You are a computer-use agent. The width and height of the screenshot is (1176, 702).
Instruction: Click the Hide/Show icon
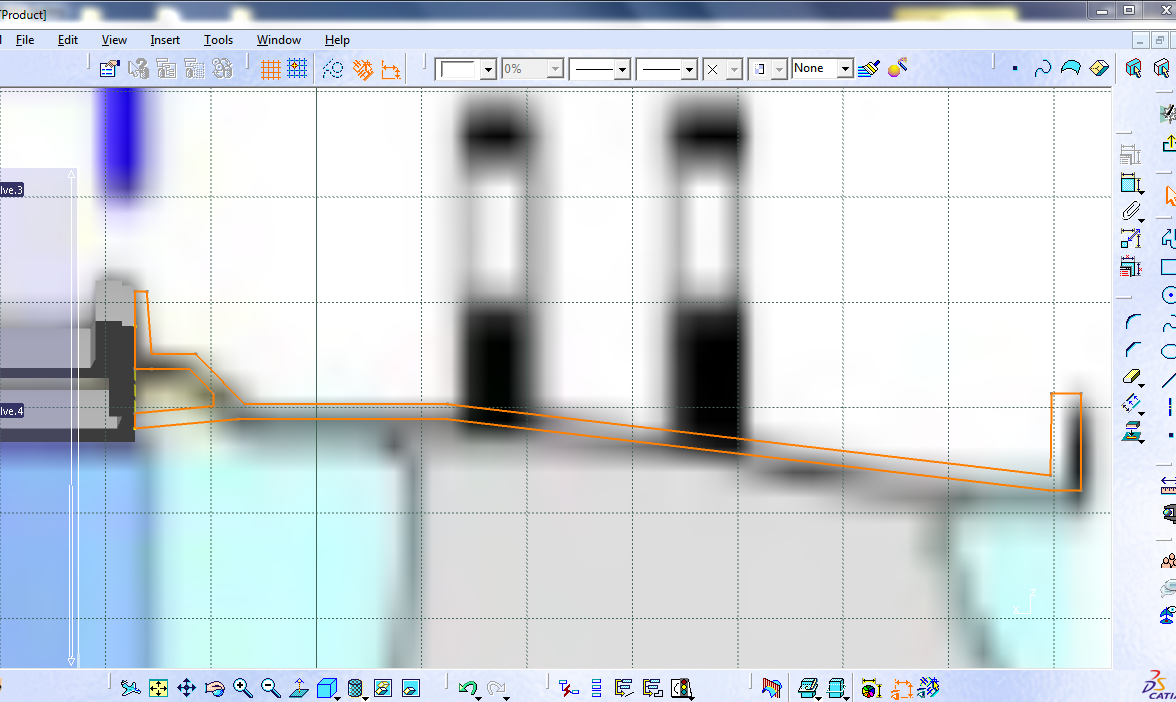pos(383,687)
